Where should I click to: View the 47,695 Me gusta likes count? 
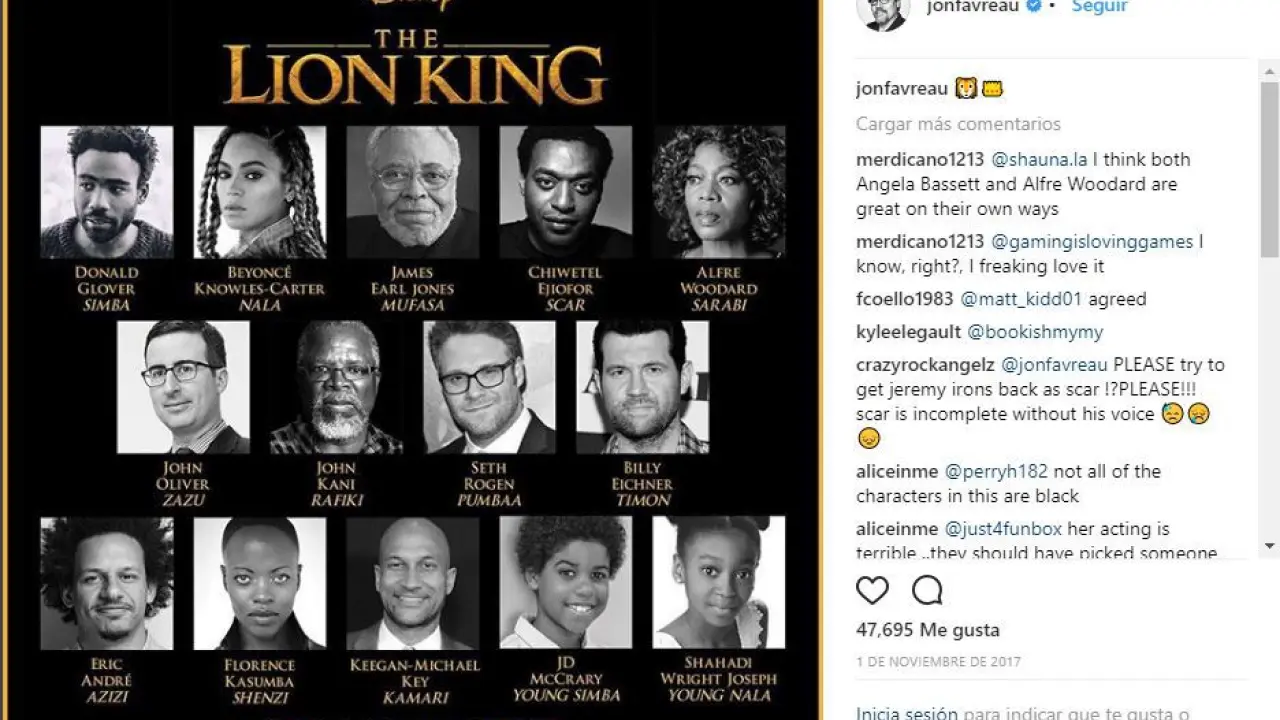[x=927, y=630]
